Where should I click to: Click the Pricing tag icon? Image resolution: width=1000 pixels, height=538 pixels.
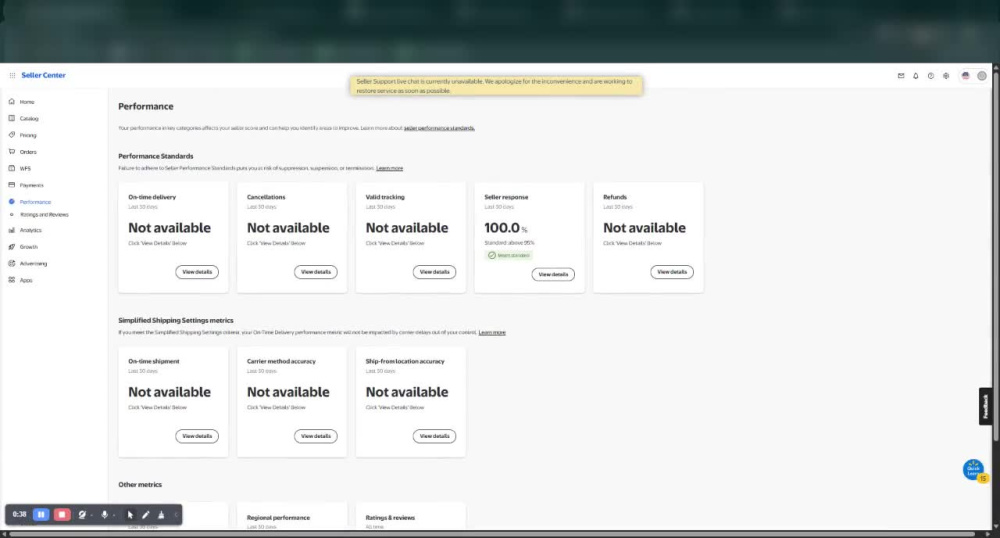pos(11,134)
